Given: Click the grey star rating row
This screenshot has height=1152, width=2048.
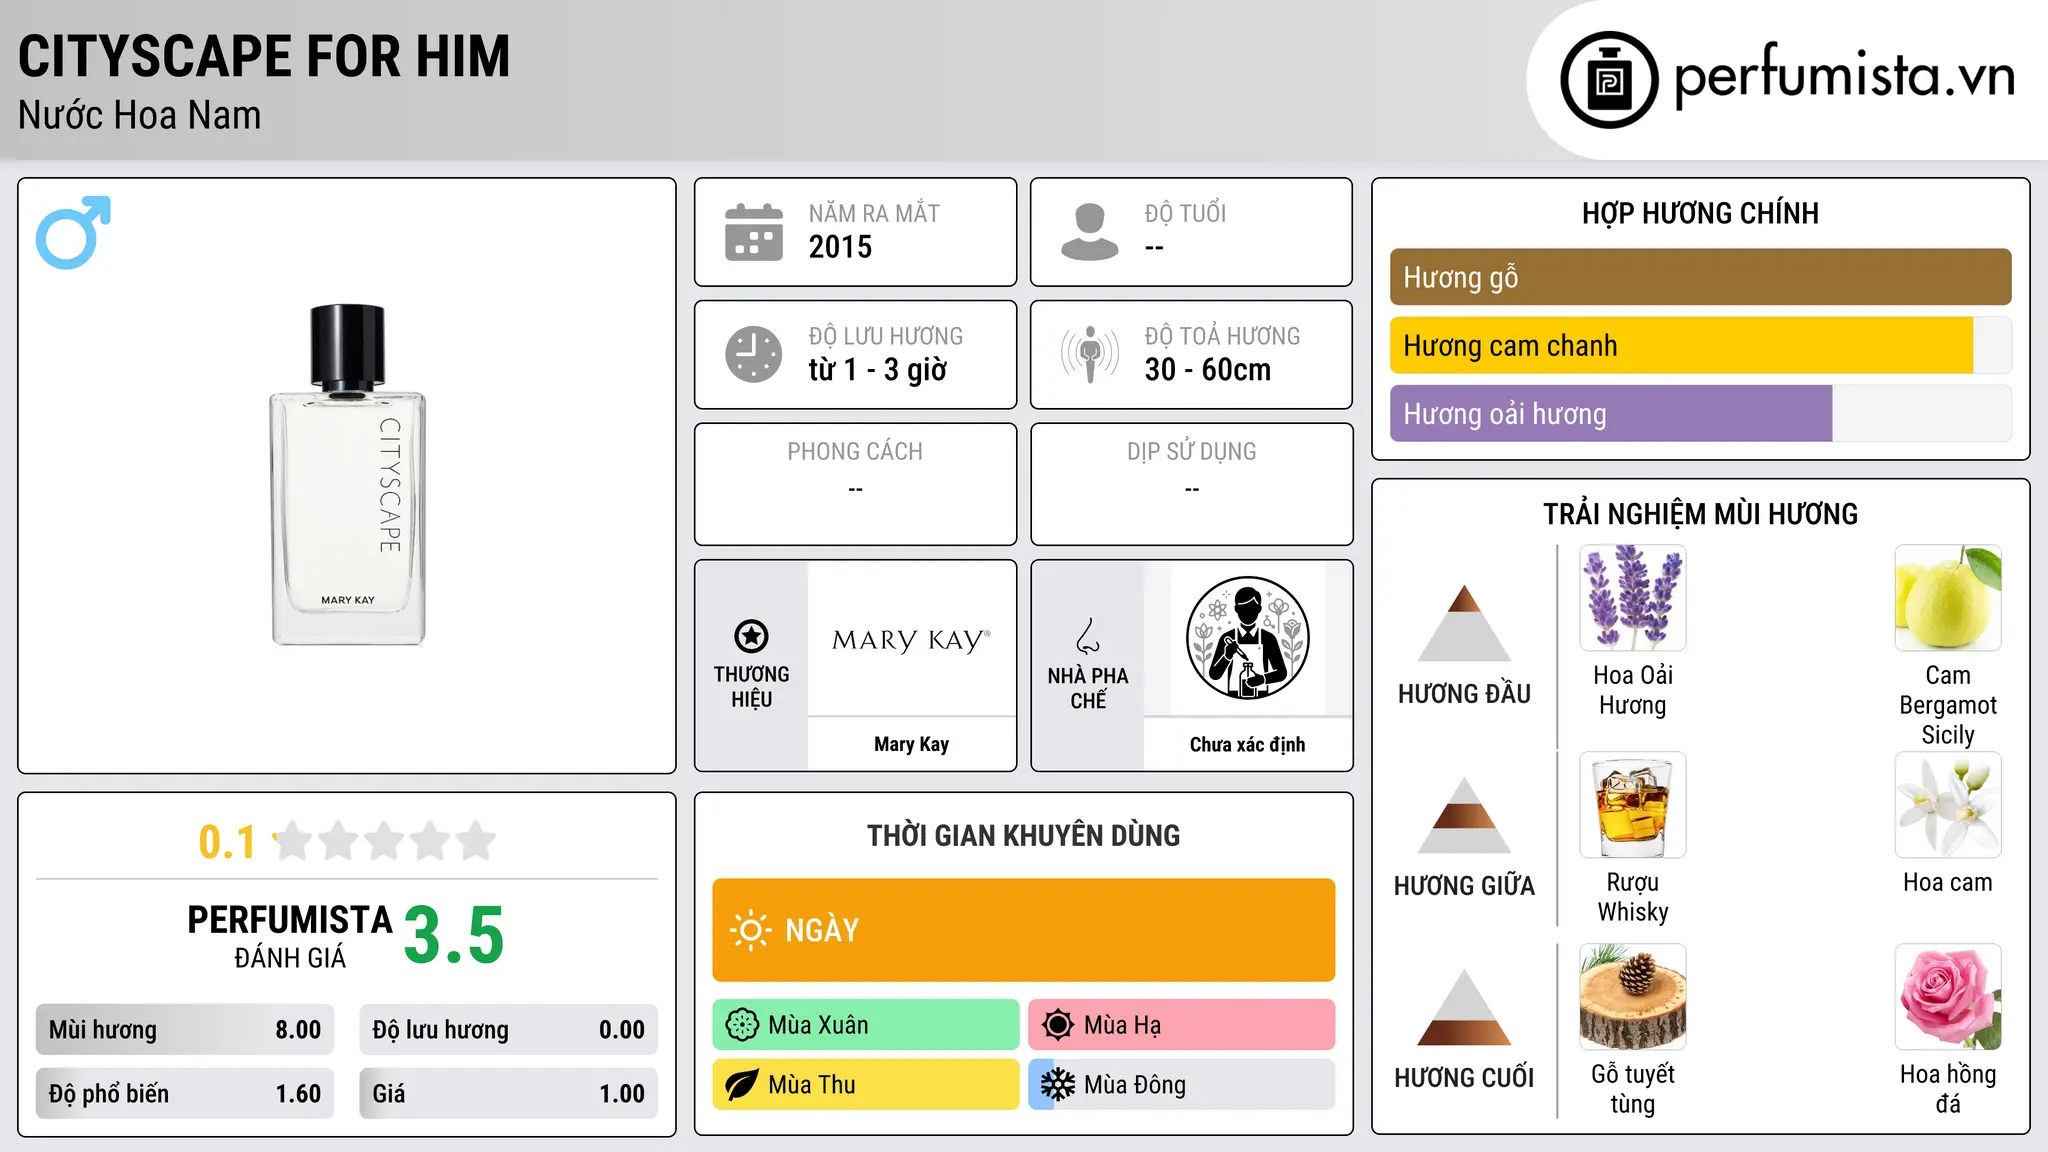Looking at the screenshot, I should (385, 841).
